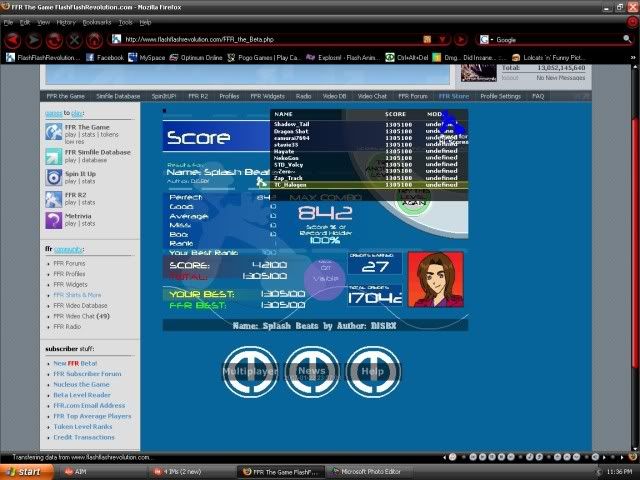Click the Windows Start button
The width and height of the screenshot is (640, 480).
(24, 470)
